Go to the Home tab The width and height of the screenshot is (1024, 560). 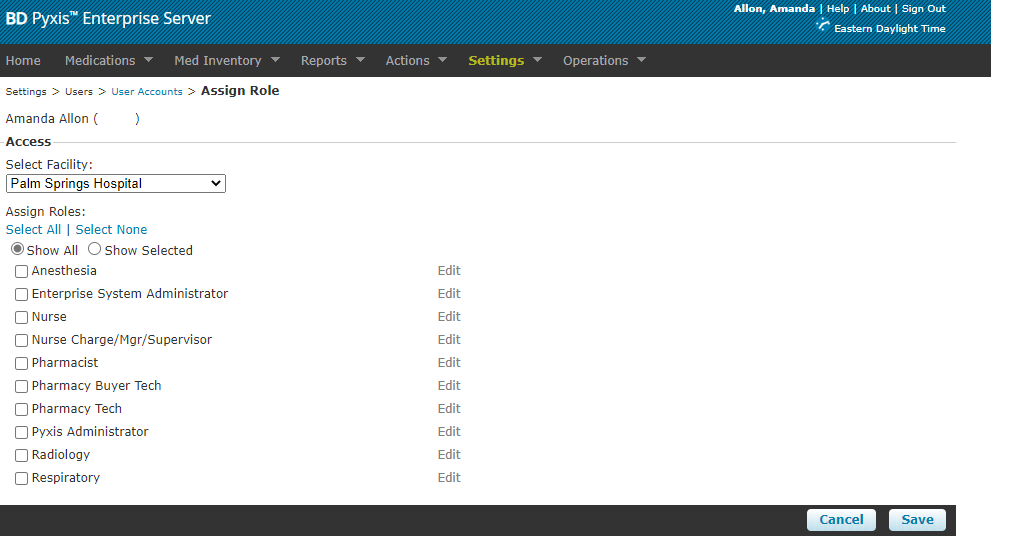[23, 61]
